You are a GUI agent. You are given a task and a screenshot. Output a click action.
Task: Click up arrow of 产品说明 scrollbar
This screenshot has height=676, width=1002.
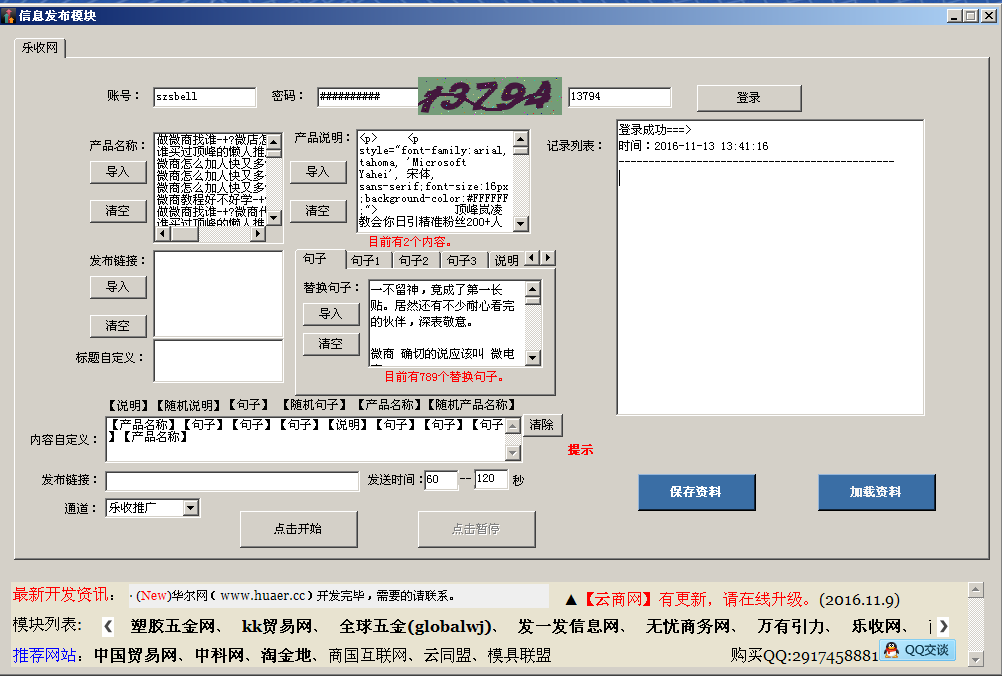[x=521, y=139]
